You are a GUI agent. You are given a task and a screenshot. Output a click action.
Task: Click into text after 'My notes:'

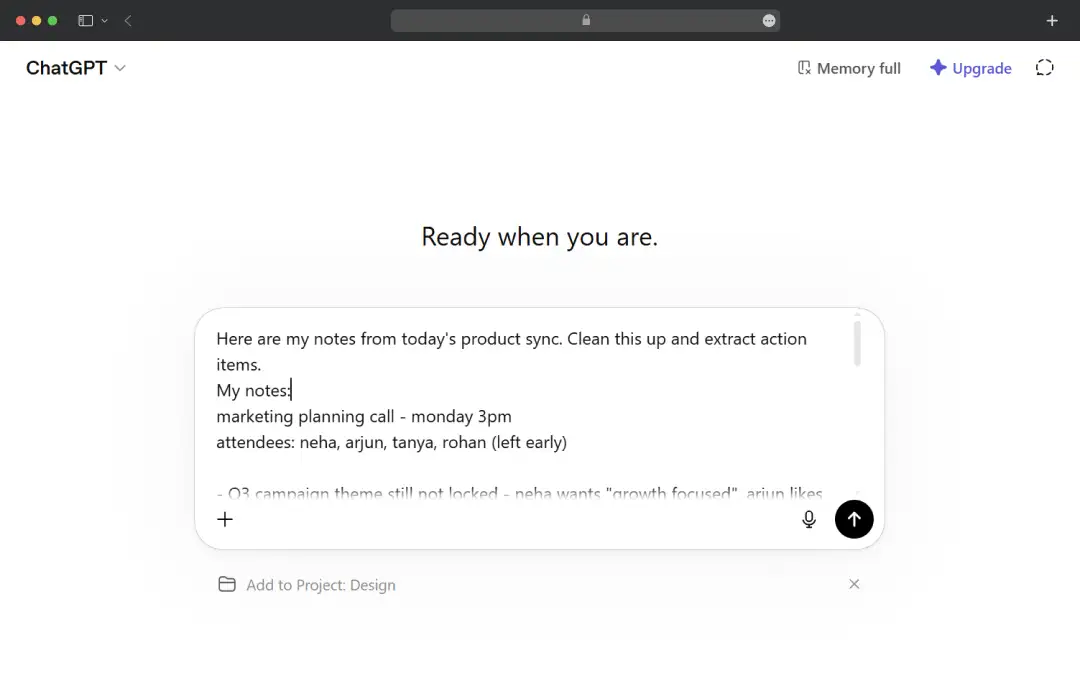pyautogui.click(x=291, y=390)
